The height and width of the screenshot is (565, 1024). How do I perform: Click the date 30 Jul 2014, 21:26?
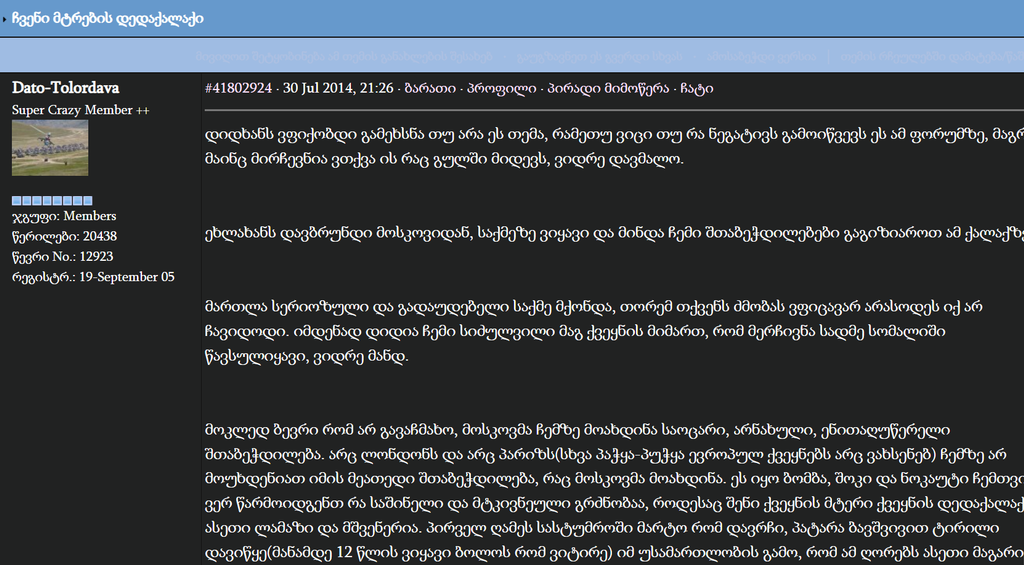coord(338,88)
